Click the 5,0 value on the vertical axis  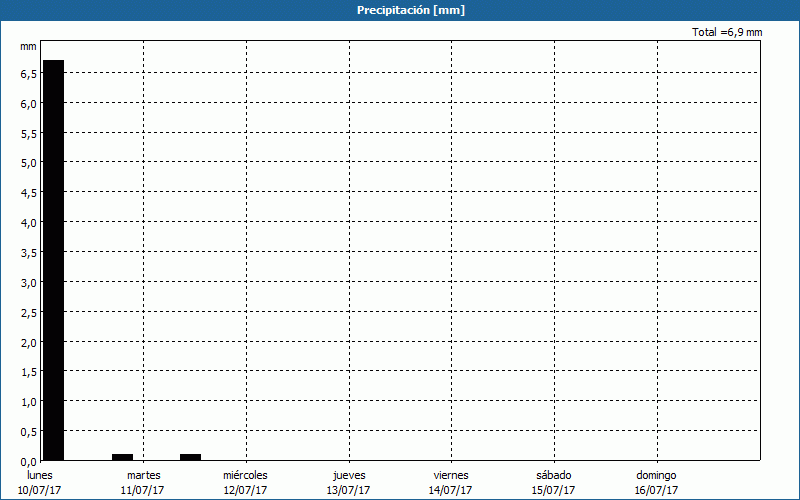pyautogui.click(x=27, y=162)
